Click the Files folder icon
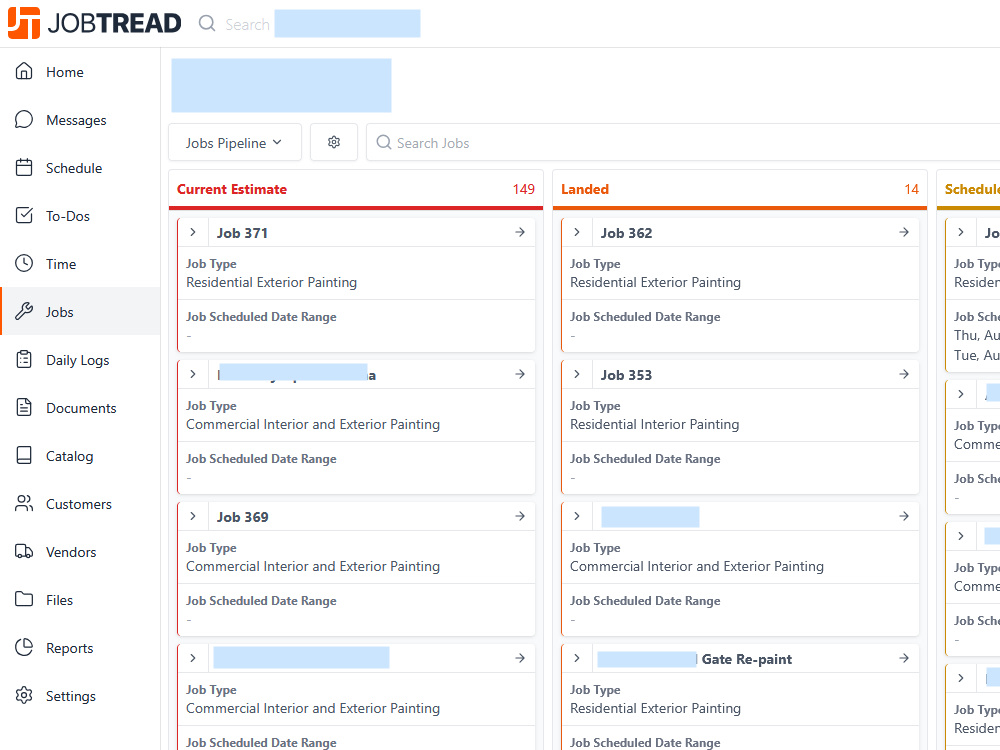This screenshot has width=1000, height=750. 24,599
